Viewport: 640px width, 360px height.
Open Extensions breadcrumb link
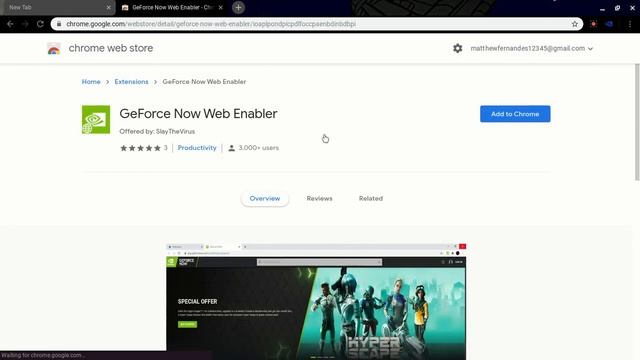click(131, 82)
